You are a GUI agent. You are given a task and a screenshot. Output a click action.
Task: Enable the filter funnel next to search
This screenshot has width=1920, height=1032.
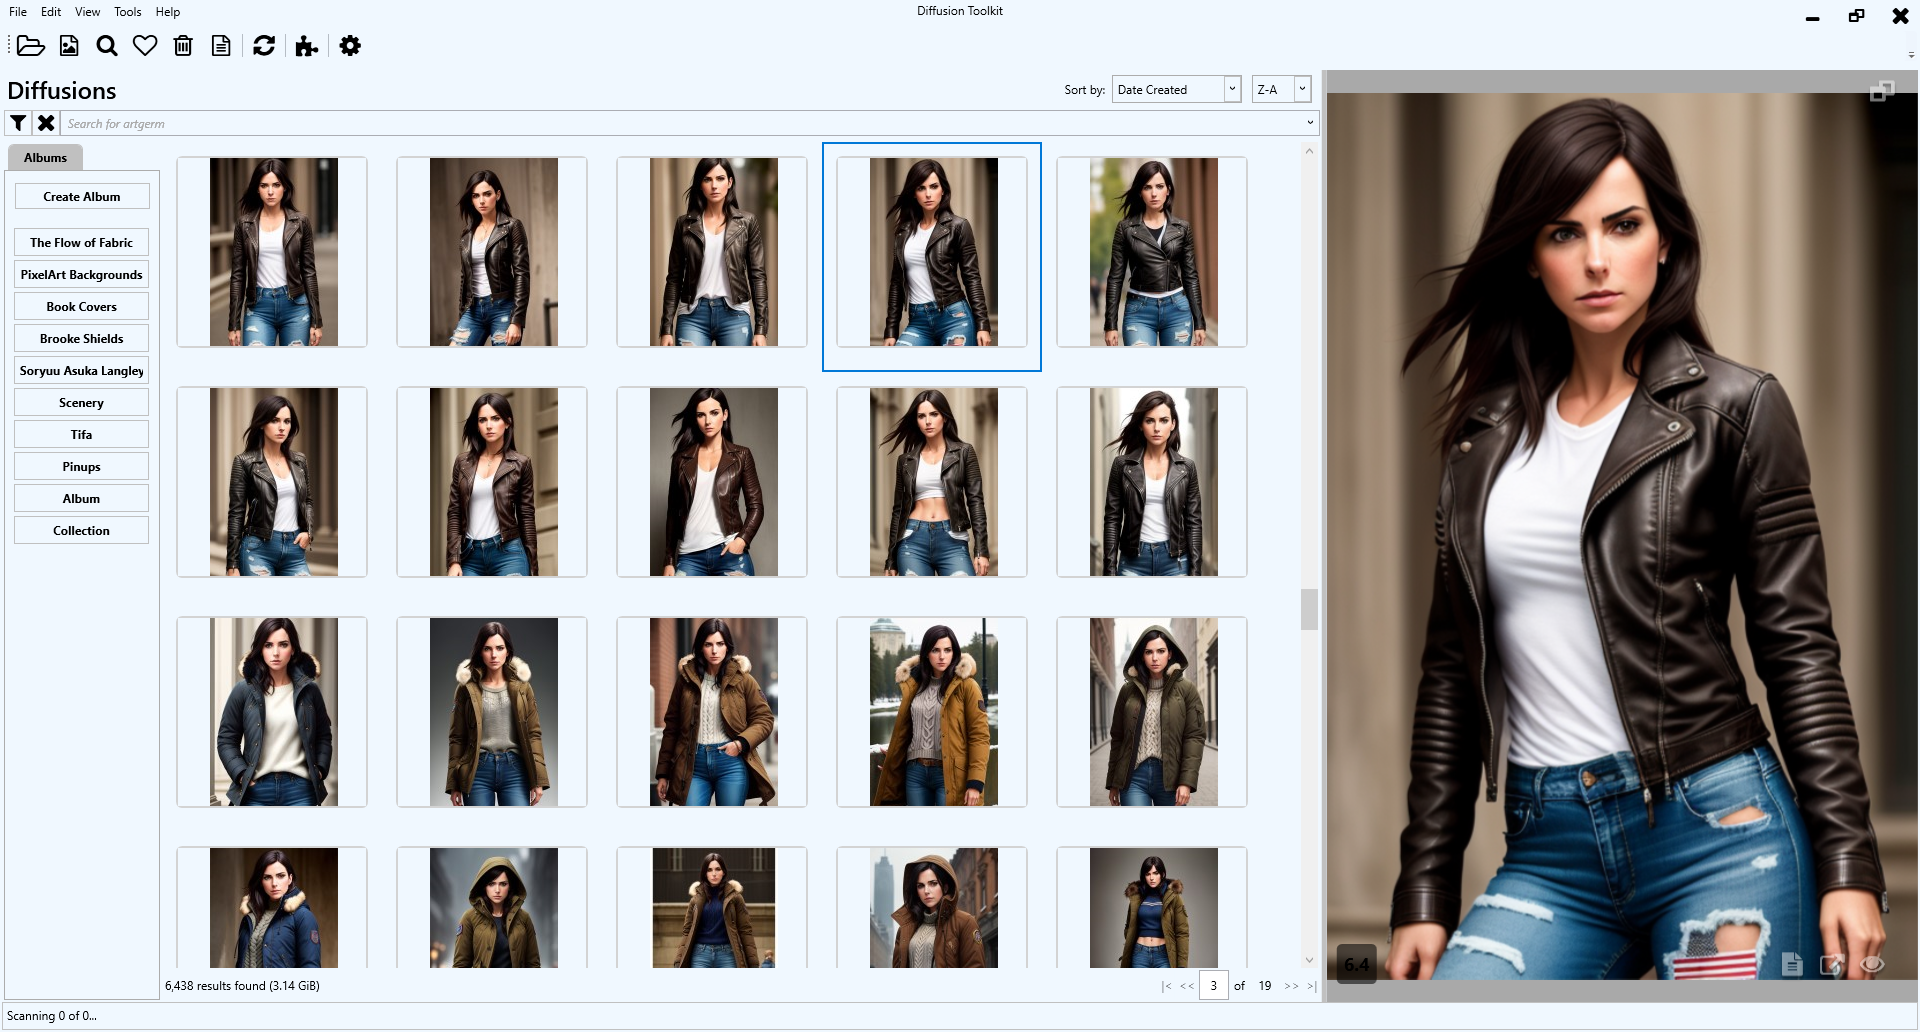point(17,123)
